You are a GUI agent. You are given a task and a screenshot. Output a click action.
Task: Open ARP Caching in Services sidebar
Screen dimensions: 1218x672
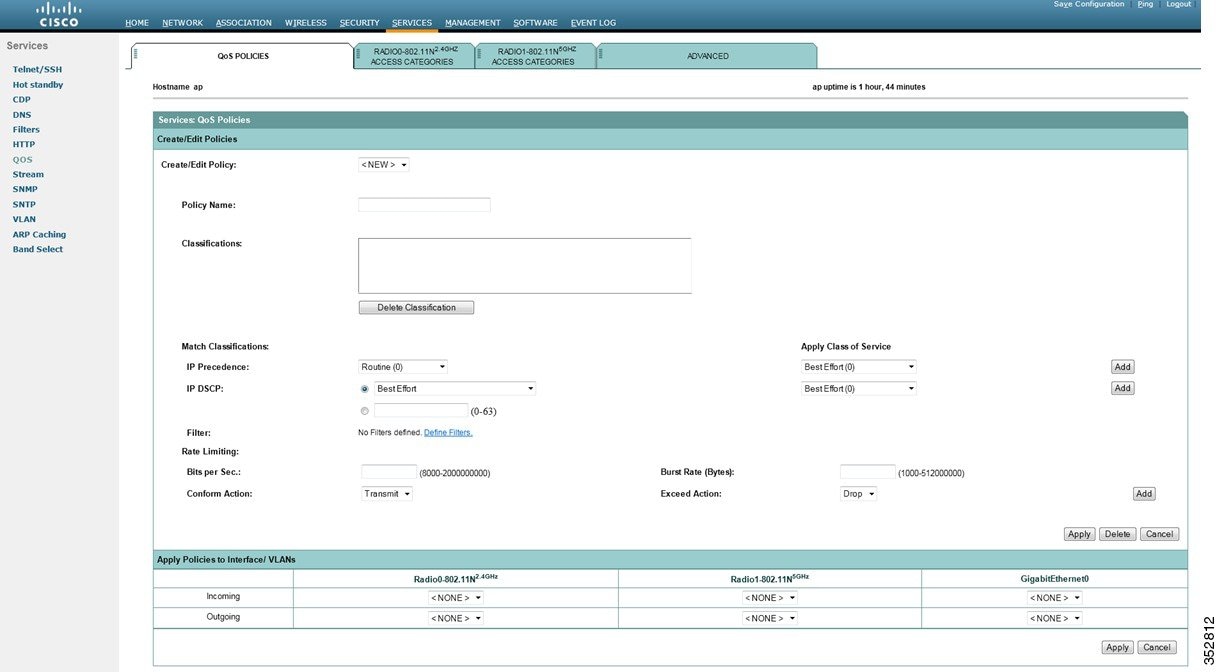coord(39,235)
